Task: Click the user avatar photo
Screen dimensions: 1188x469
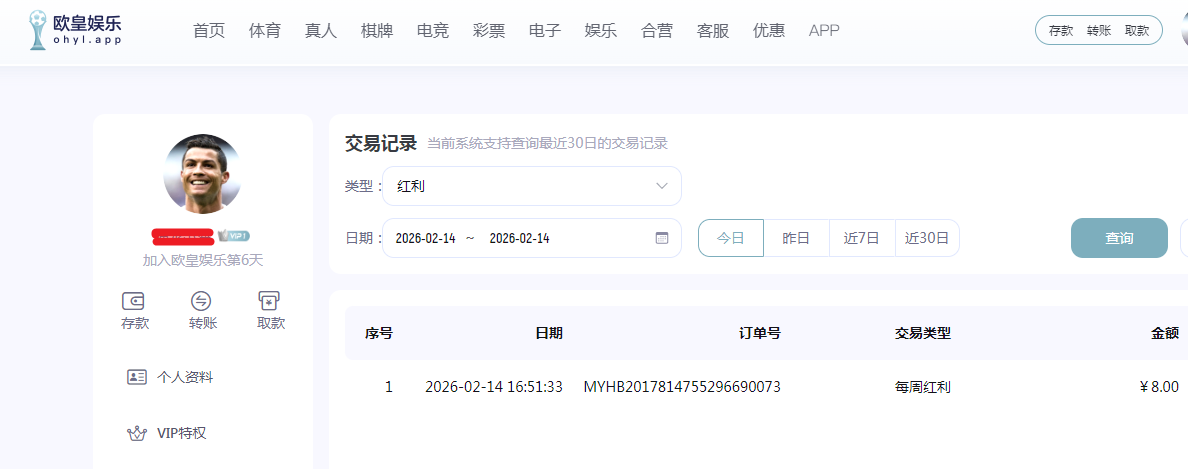Action: [203, 173]
